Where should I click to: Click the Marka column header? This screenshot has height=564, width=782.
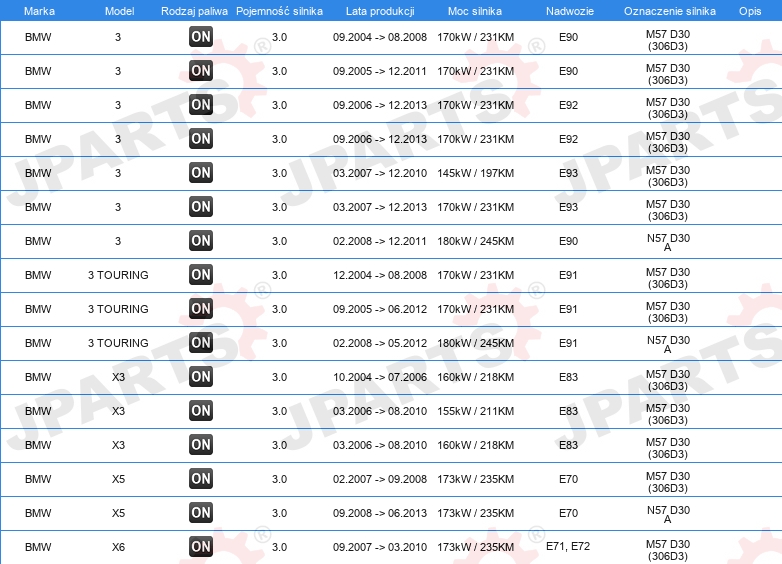[39, 11]
